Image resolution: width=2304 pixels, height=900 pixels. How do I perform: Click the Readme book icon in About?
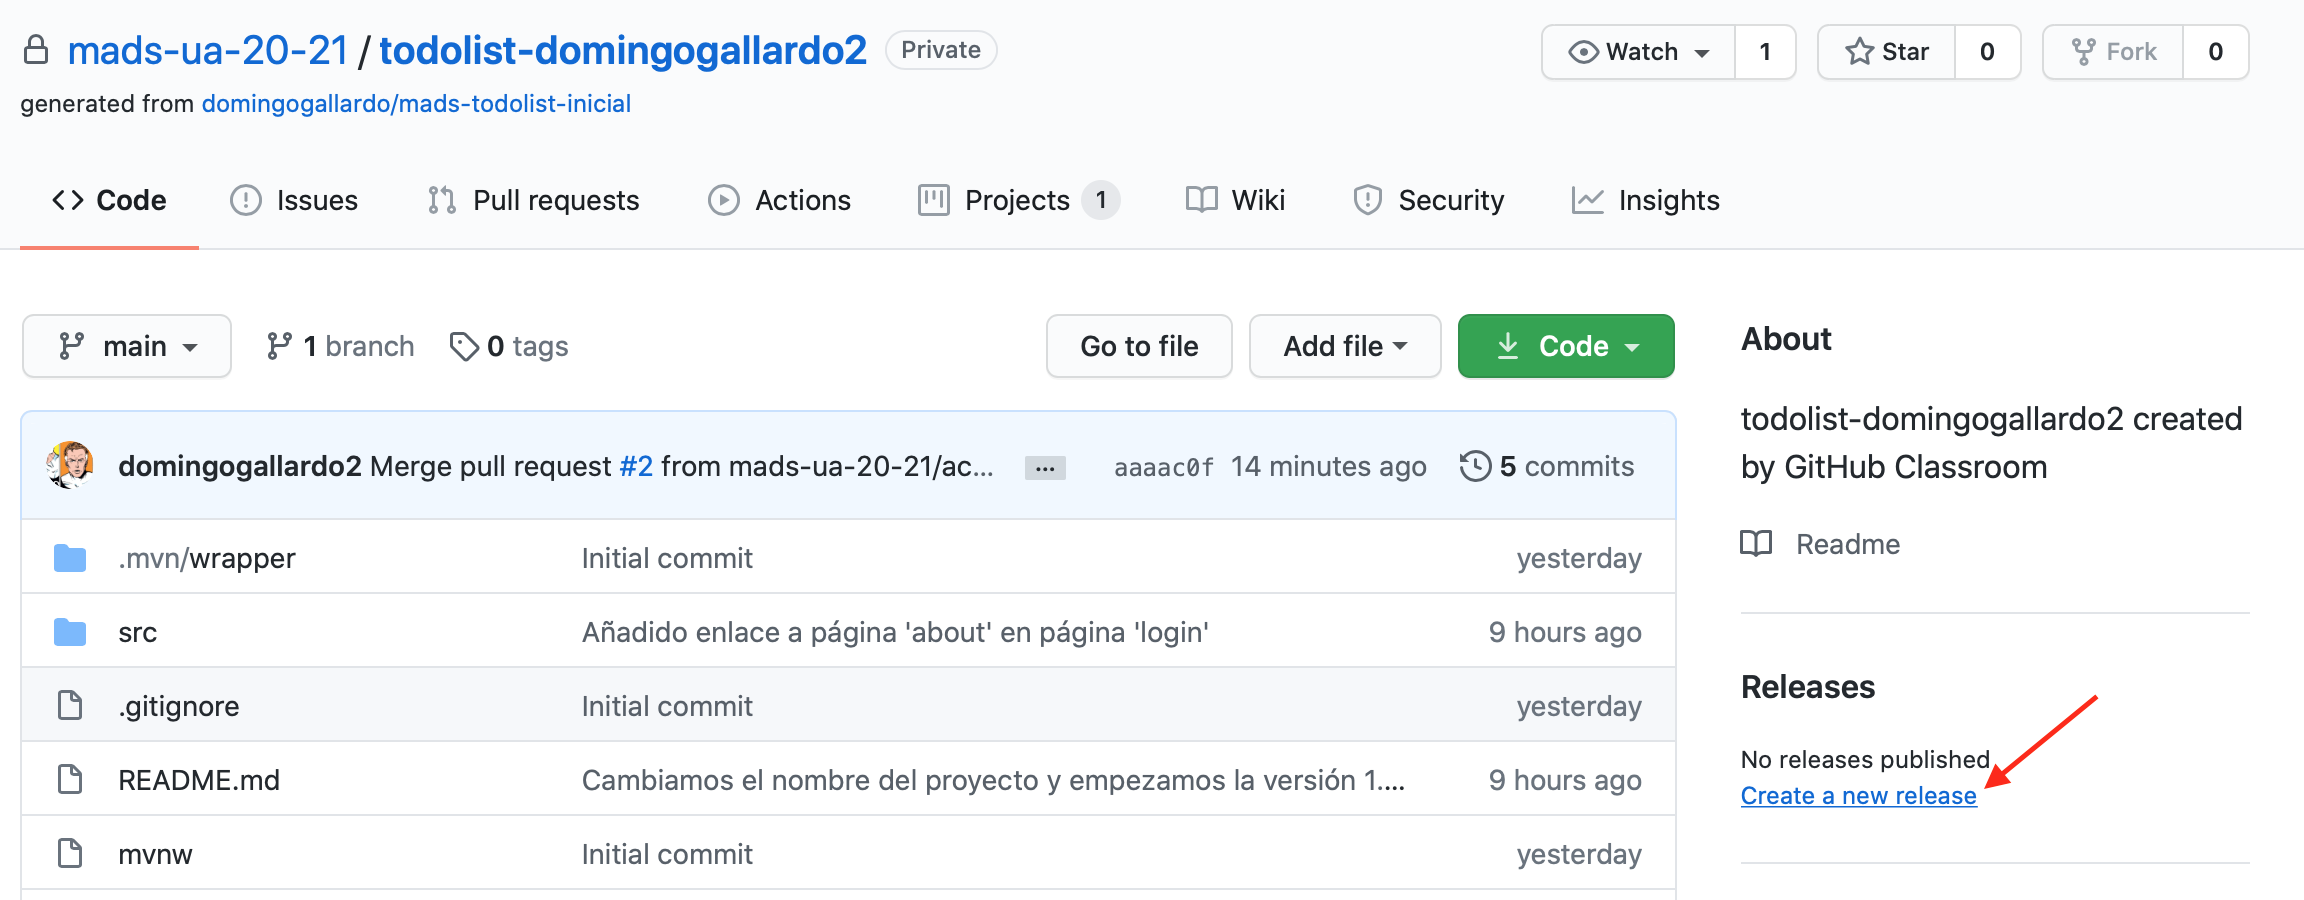pyautogui.click(x=1756, y=543)
